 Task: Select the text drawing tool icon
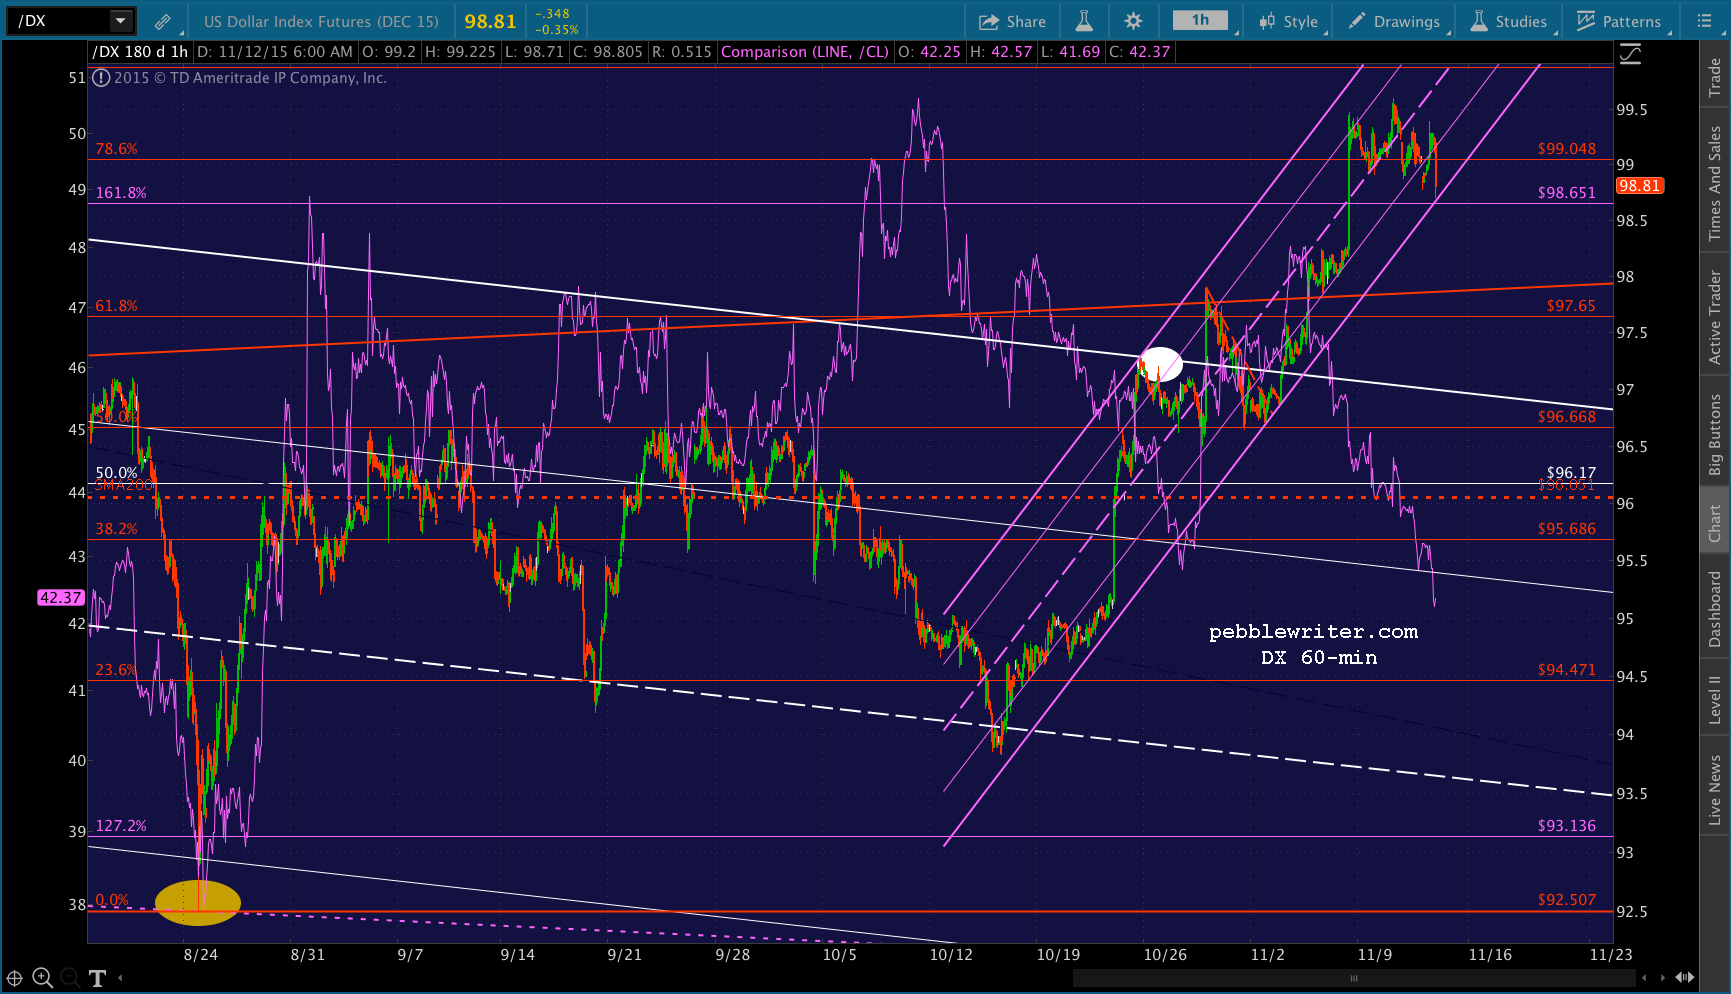coord(97,978)
